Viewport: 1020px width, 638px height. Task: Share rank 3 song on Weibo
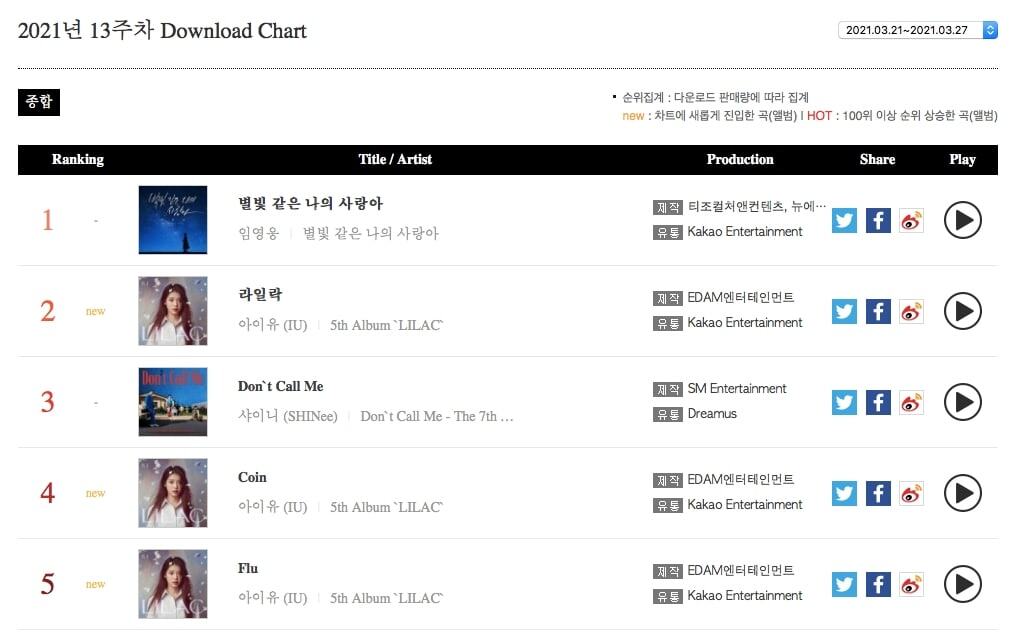click(x=911, y=402)
